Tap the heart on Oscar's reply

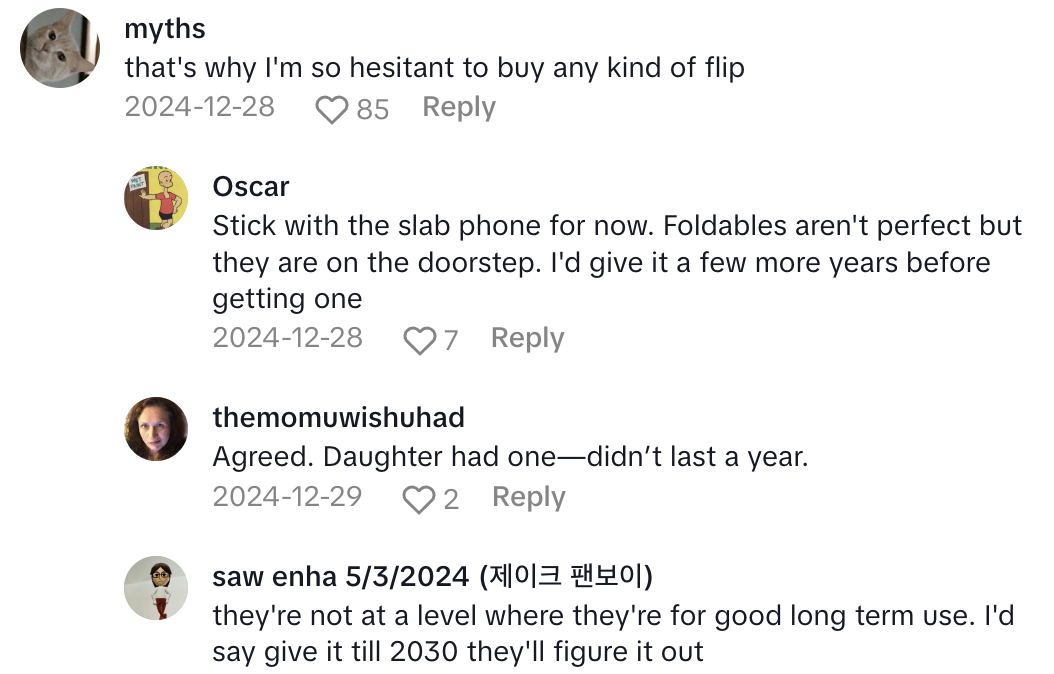click(x=419, y=341)
